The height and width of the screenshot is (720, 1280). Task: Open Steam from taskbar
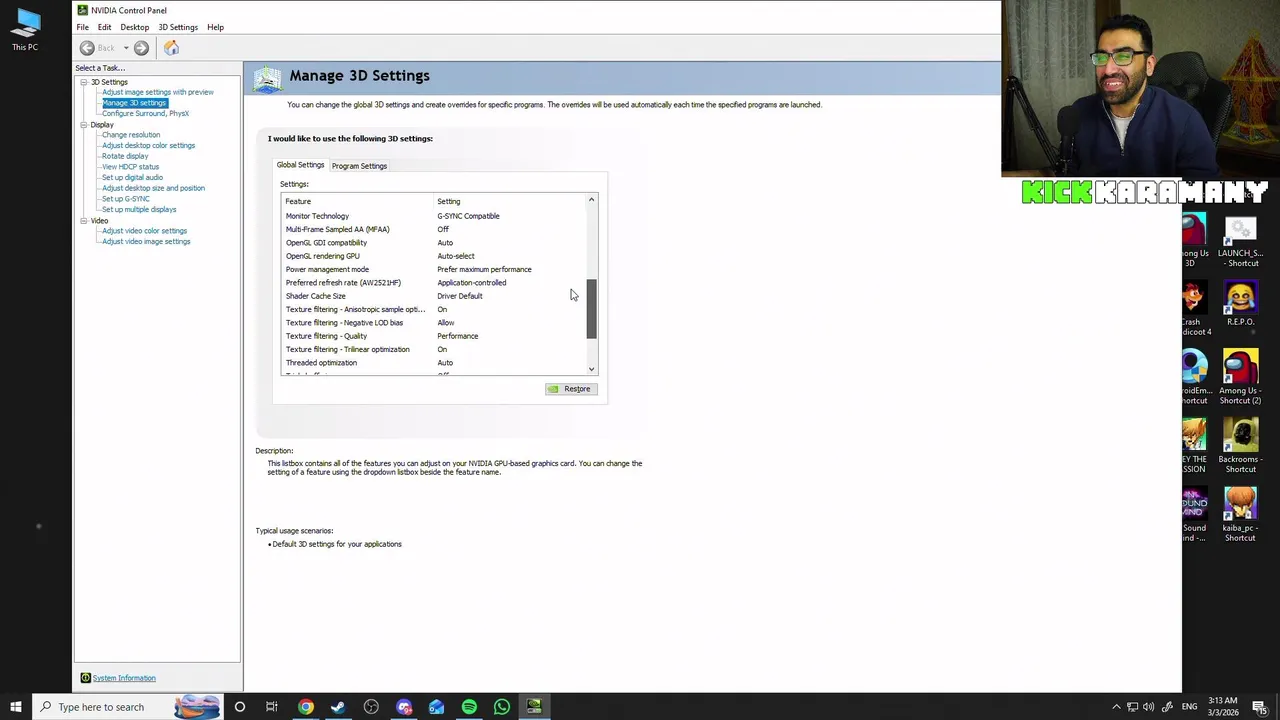(338, 707)
